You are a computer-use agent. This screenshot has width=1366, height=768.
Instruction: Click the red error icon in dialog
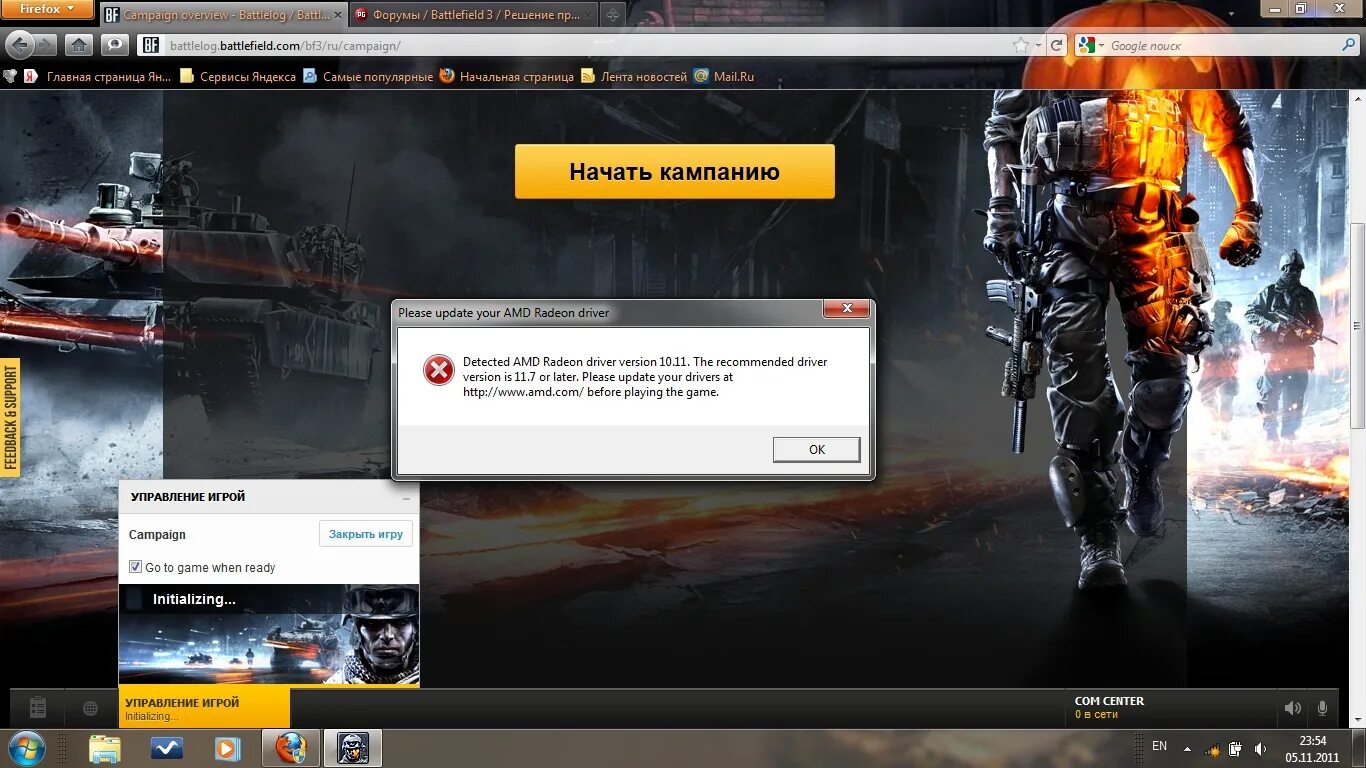click(x=438, y=370)
